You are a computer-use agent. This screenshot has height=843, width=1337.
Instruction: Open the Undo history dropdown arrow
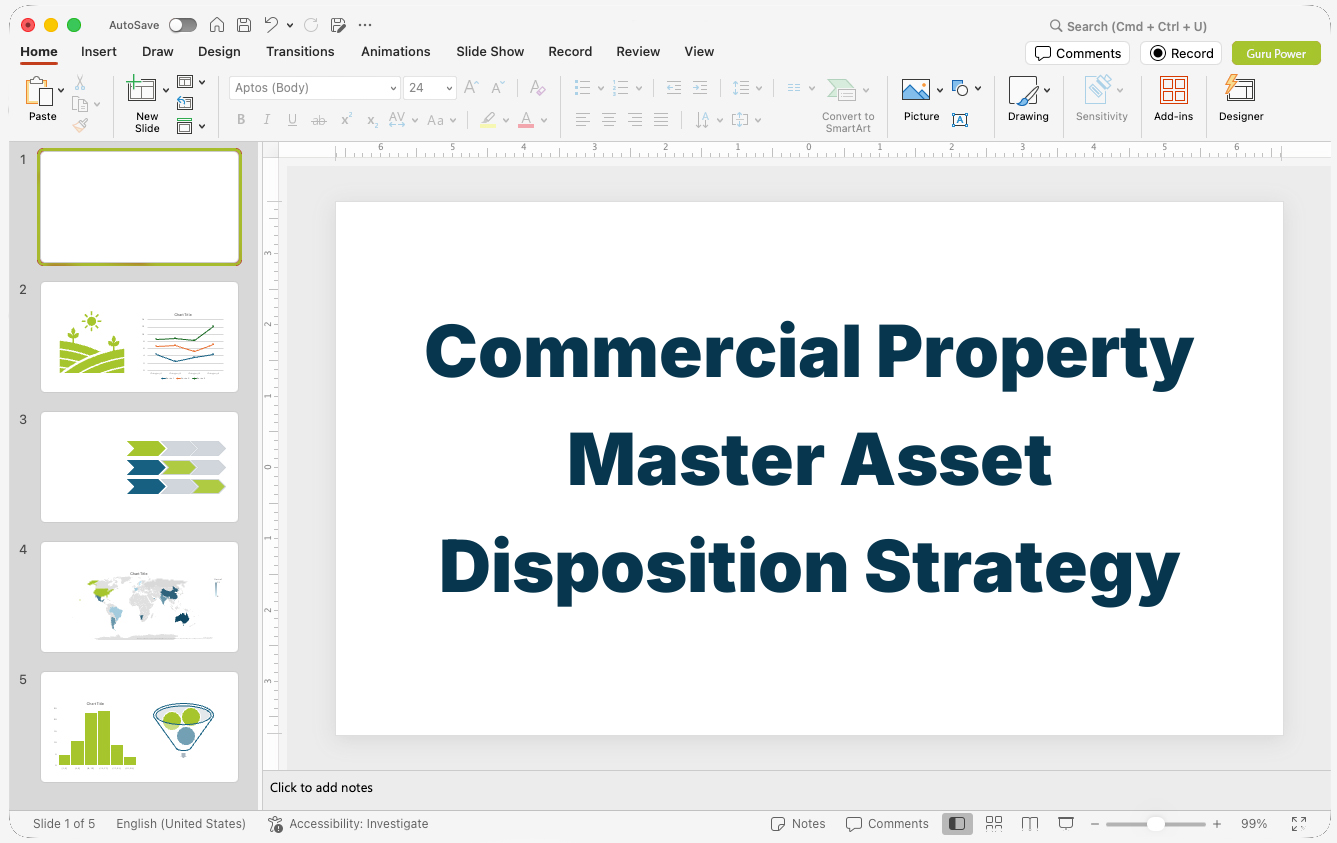pyautogui.click(x=290, y=25)
